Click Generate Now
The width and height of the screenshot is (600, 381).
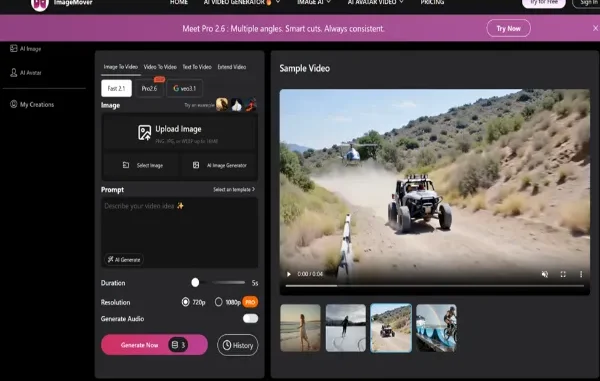coord(154,345)
